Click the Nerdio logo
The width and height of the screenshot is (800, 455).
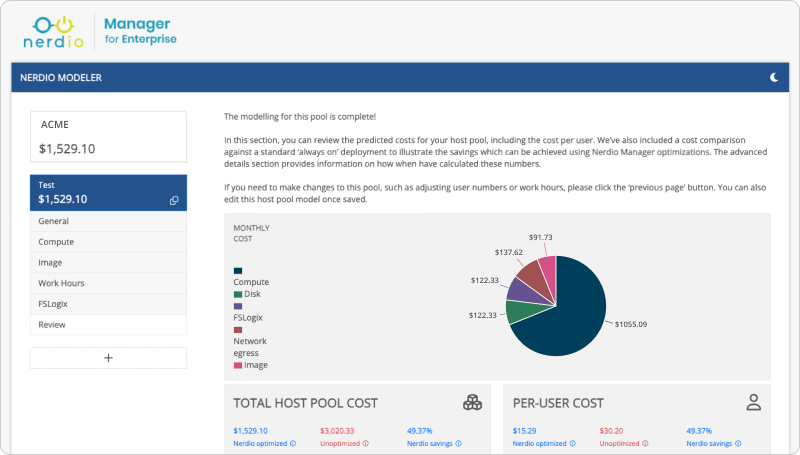point(54,32)
